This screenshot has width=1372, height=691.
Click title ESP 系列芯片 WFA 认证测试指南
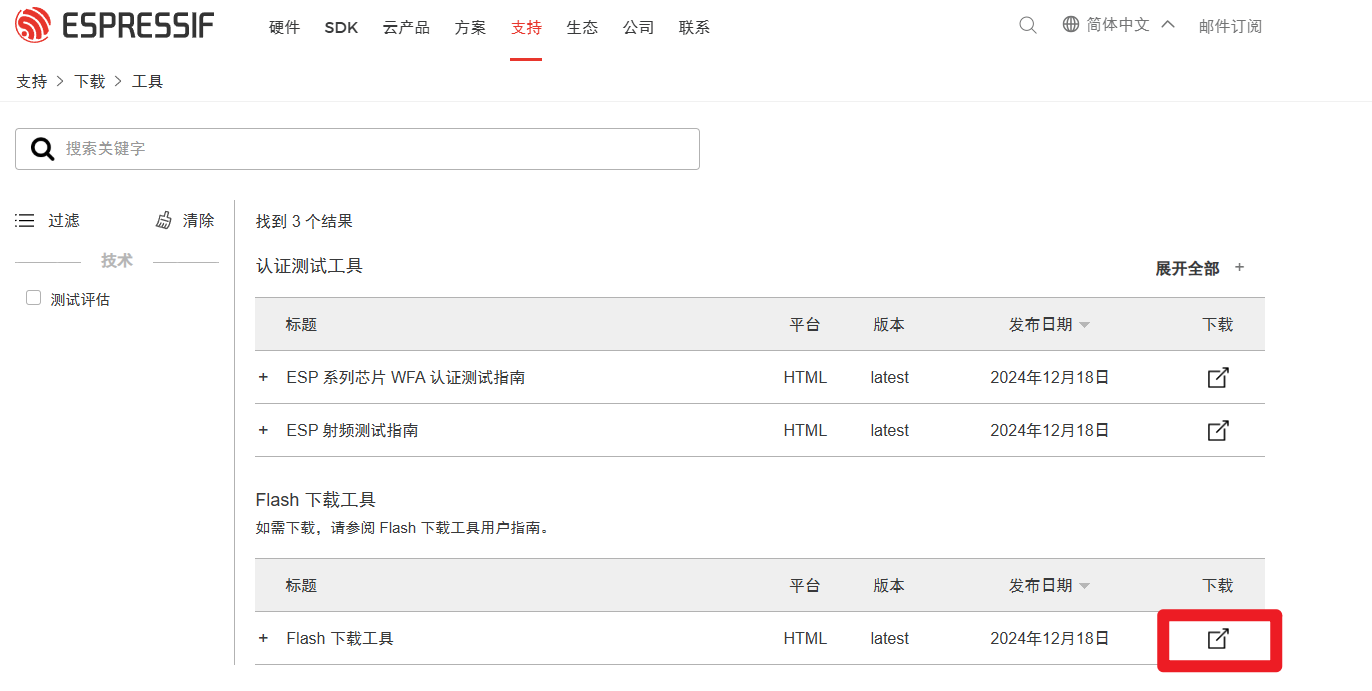tap(406, 378)
